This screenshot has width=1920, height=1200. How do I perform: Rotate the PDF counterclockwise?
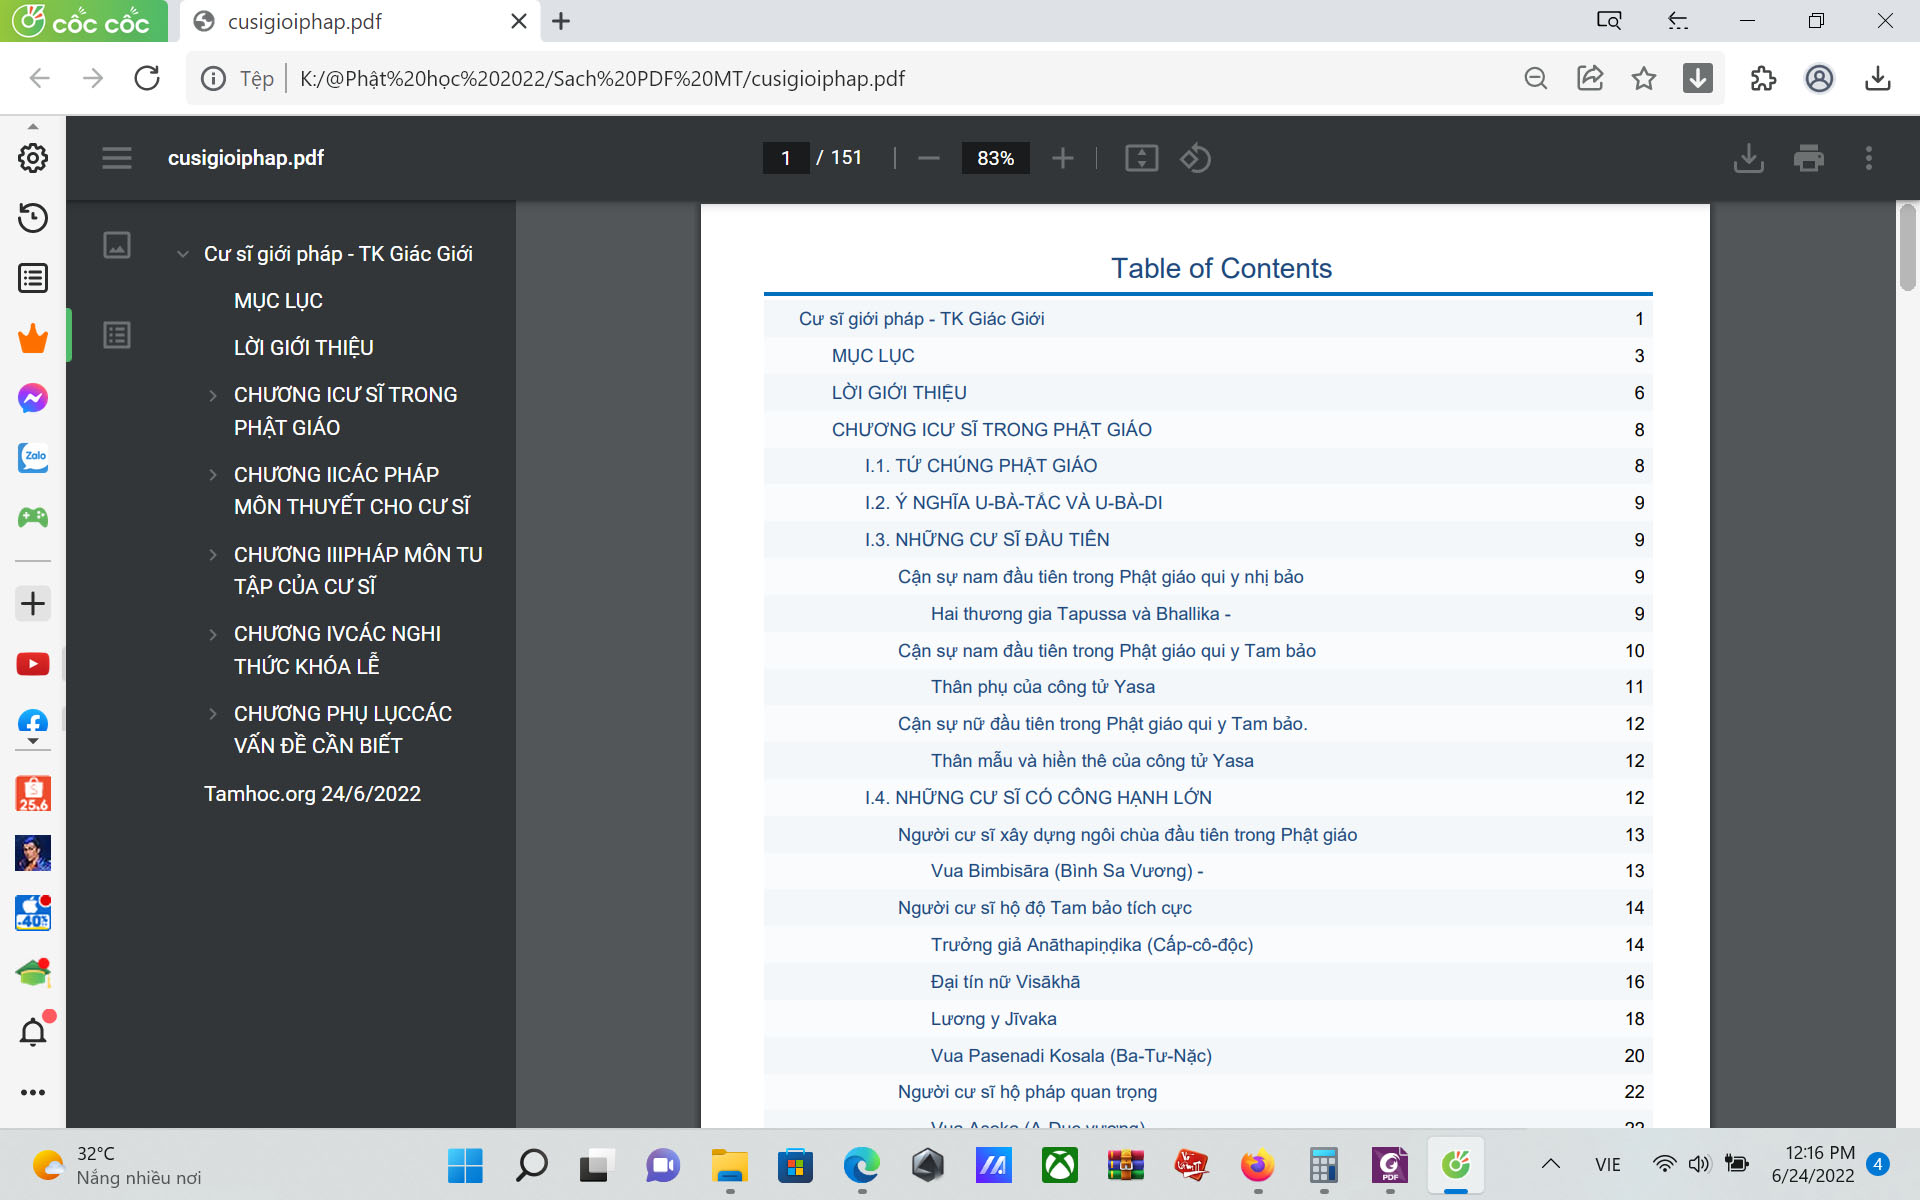coord(1195,158)
